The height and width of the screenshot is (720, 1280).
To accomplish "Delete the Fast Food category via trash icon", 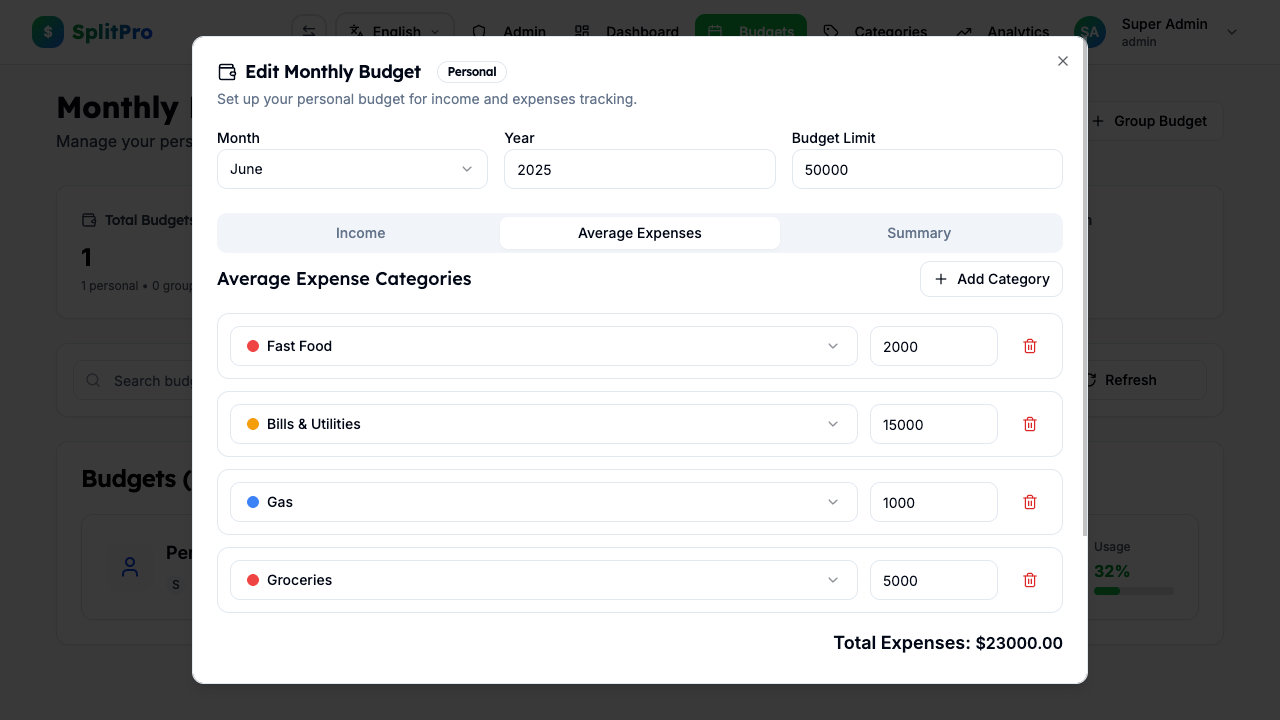I will 1029,346.
